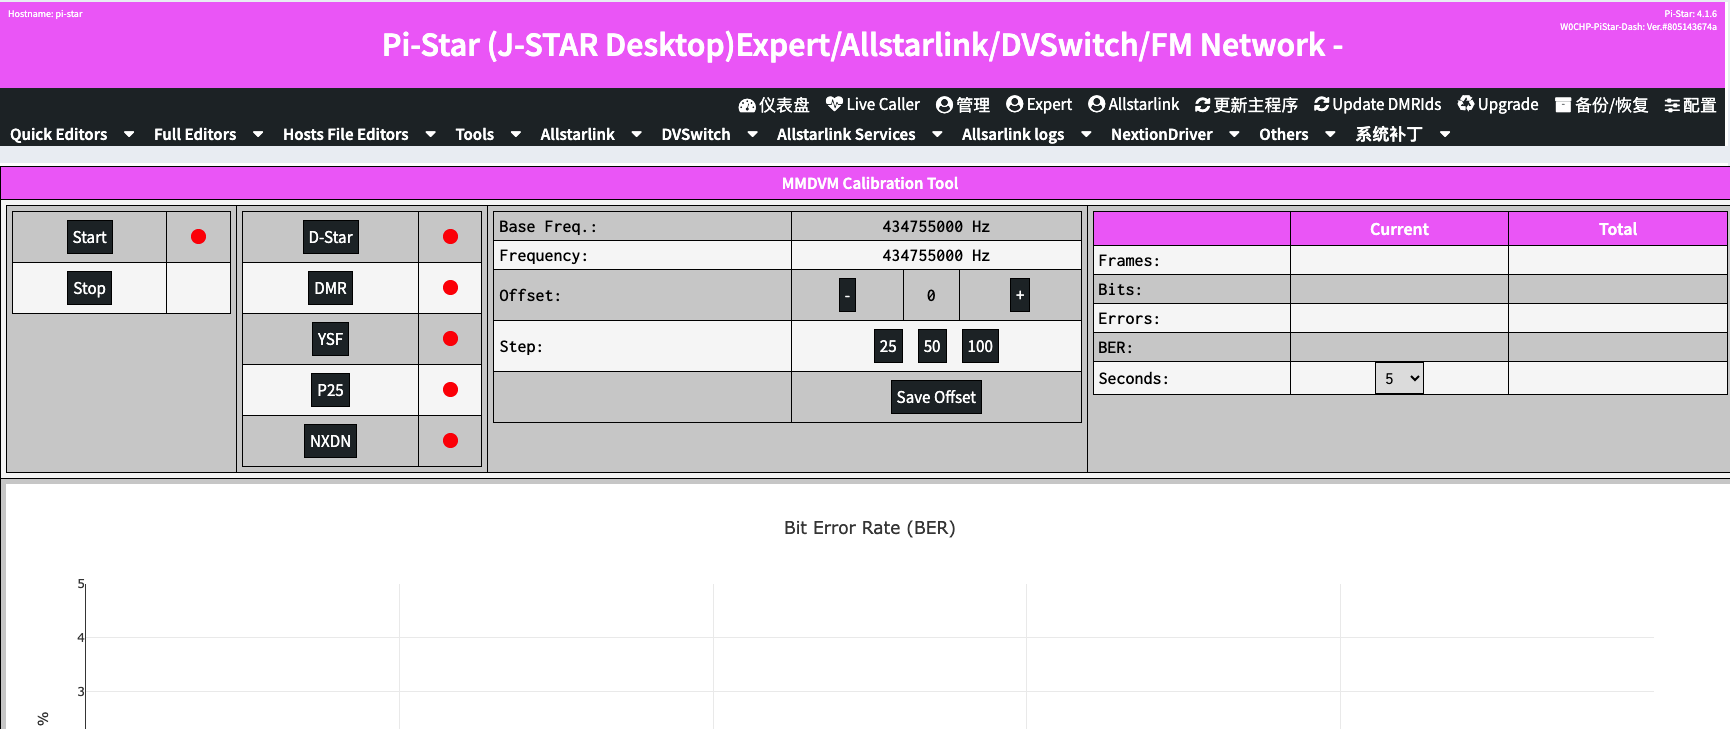Open the Others menu
The width and height of the screenshot is (1730, 729).
point(1283,134)
